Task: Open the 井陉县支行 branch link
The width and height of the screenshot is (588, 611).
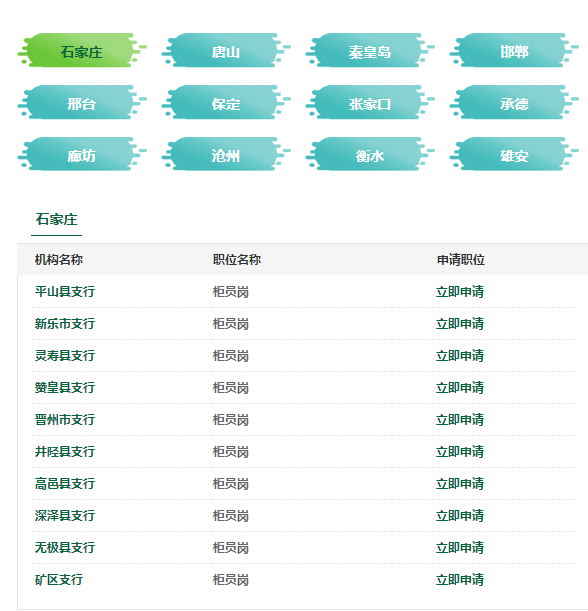Action: [65, 452]
